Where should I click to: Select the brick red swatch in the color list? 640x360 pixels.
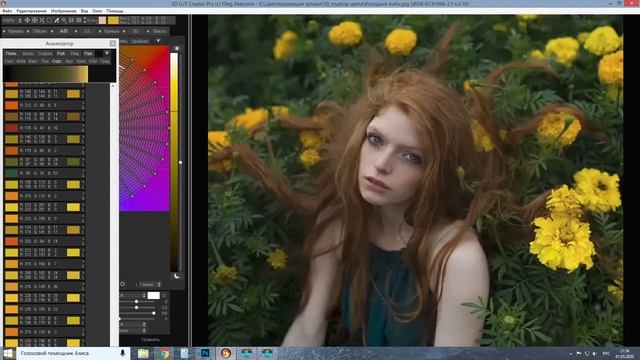[11, 128]
